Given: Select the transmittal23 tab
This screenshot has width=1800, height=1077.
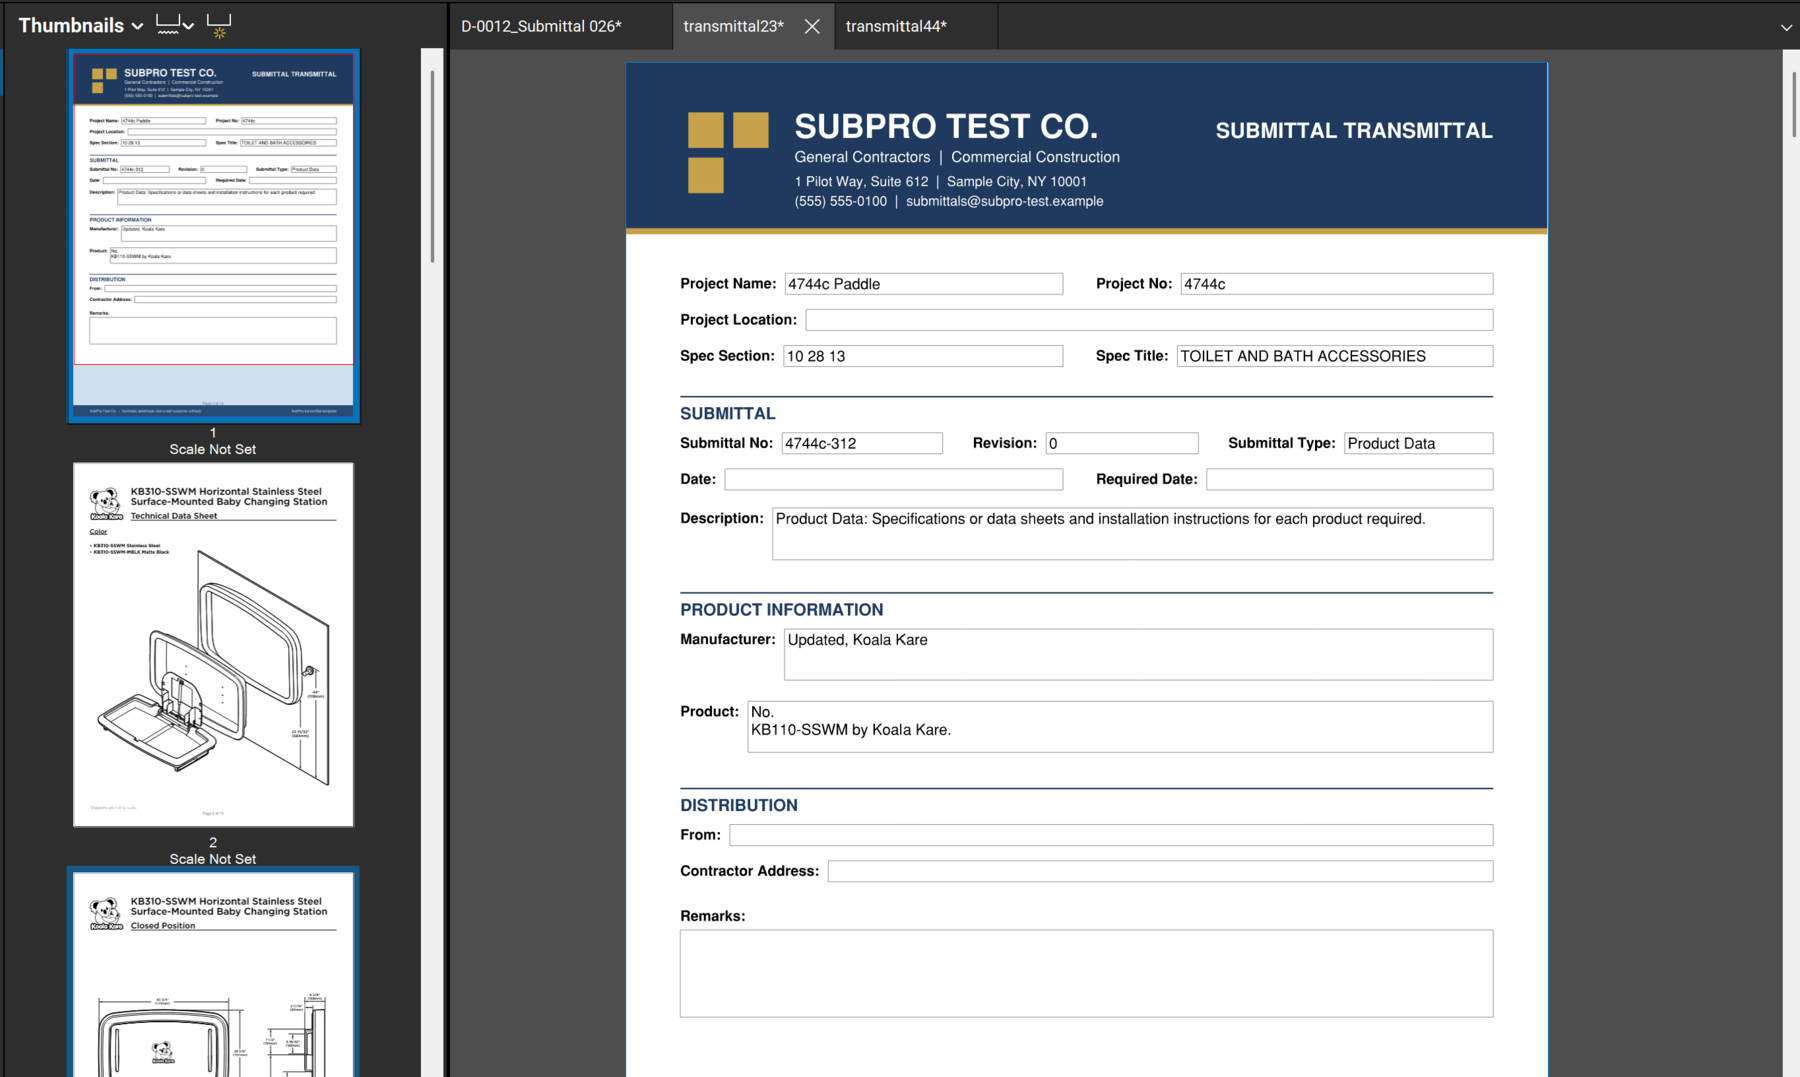Looking at the screenshot, I should pos(734,26).
